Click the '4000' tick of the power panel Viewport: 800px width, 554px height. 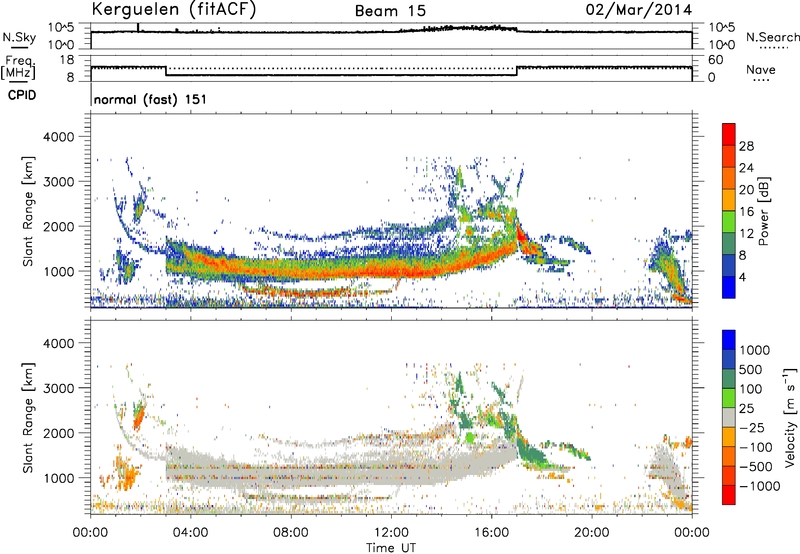58,137
